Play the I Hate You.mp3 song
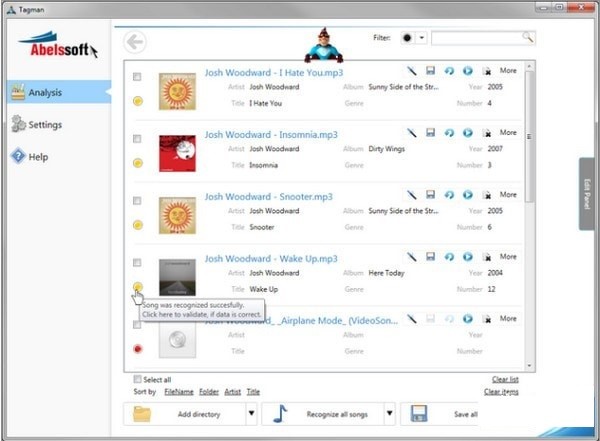This screenshot has height=441, width=600. [468, 71]
